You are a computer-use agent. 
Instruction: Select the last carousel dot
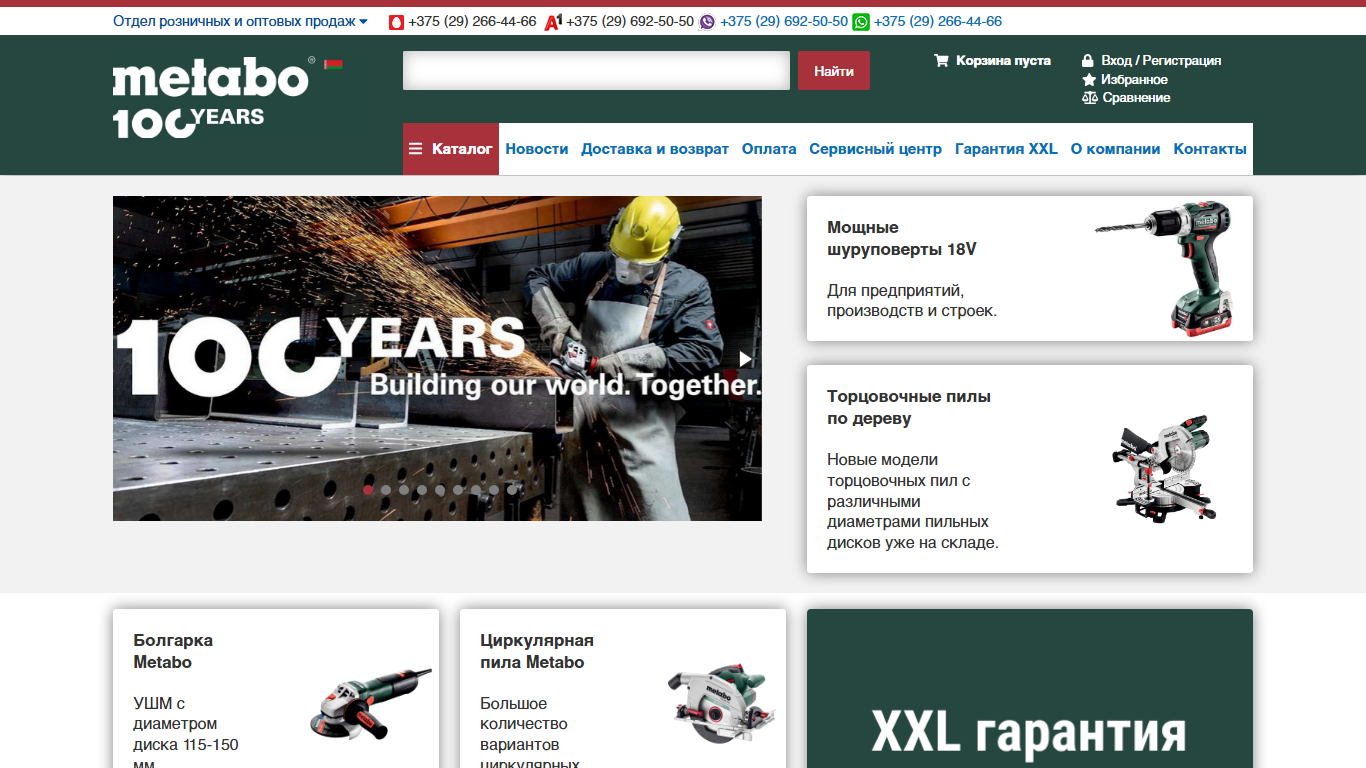[x=512, y=490]
